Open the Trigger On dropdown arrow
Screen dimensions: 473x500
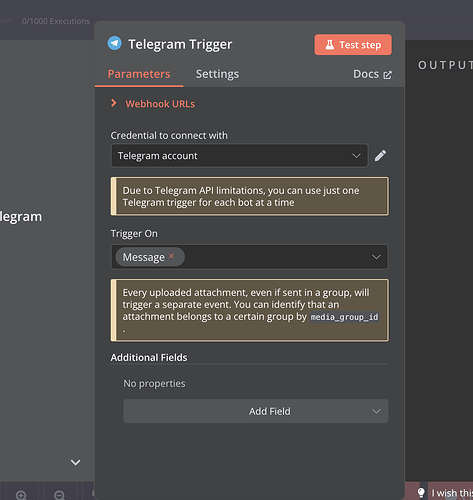pos(376,257)
